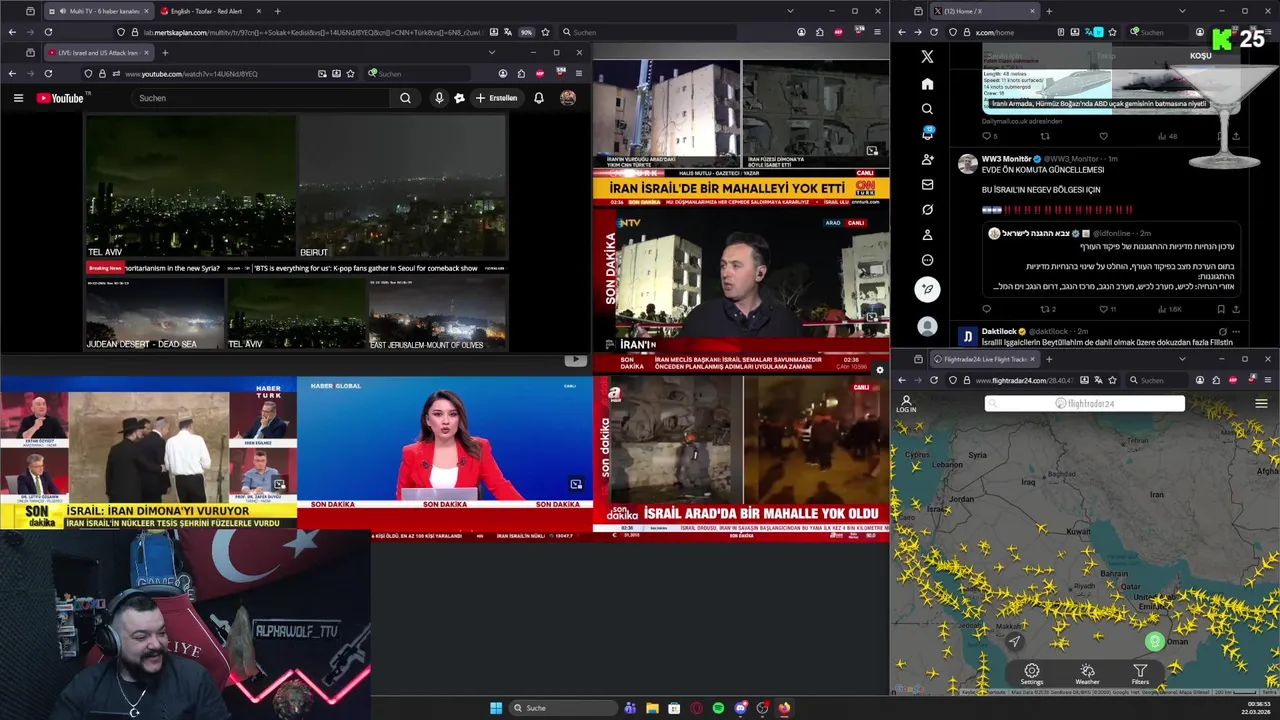
Task: Focus the Flightradar24 search box
Action: [x=1085, y=404]
